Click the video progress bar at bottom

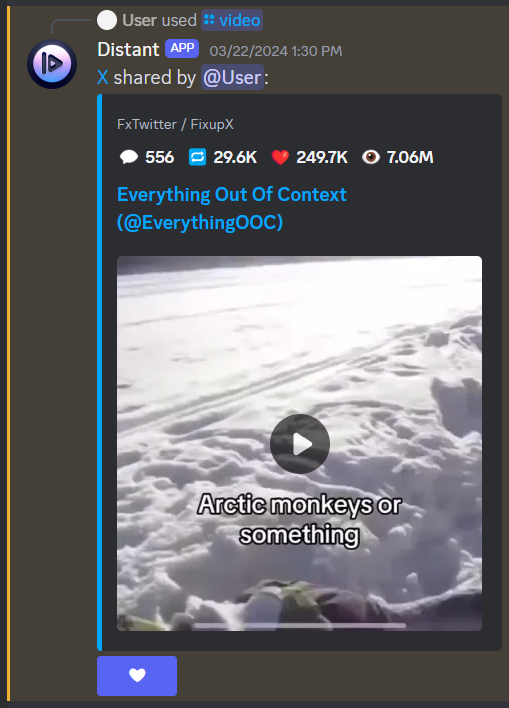coord(300,625)
